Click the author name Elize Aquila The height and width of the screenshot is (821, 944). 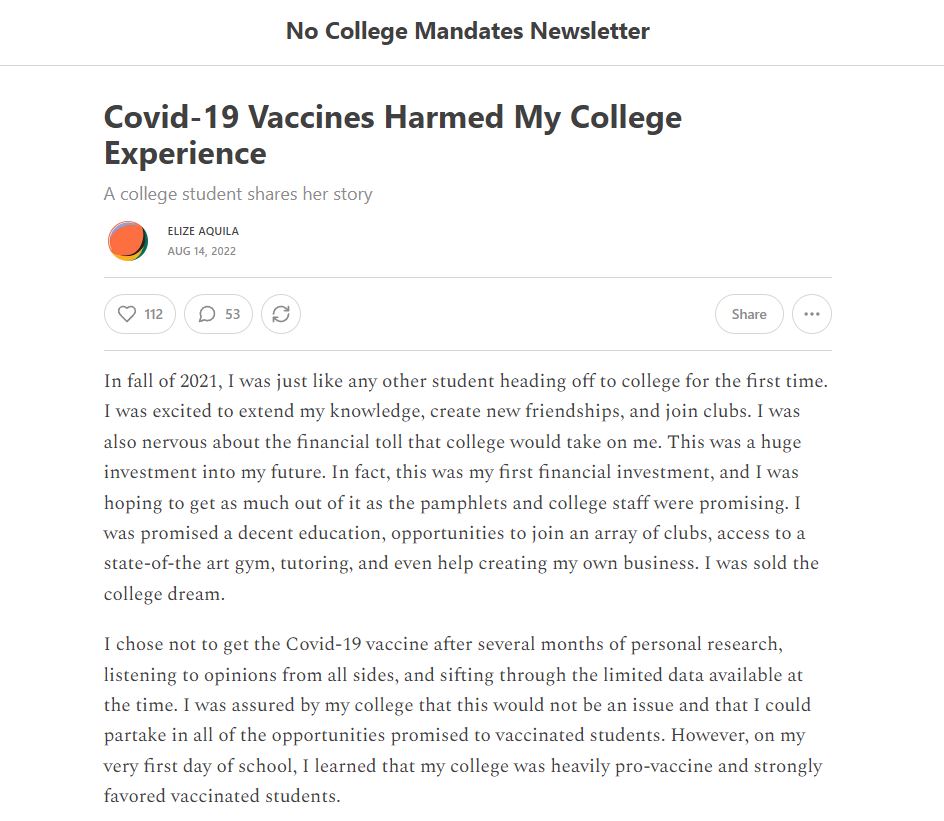[x=203, y=231]
